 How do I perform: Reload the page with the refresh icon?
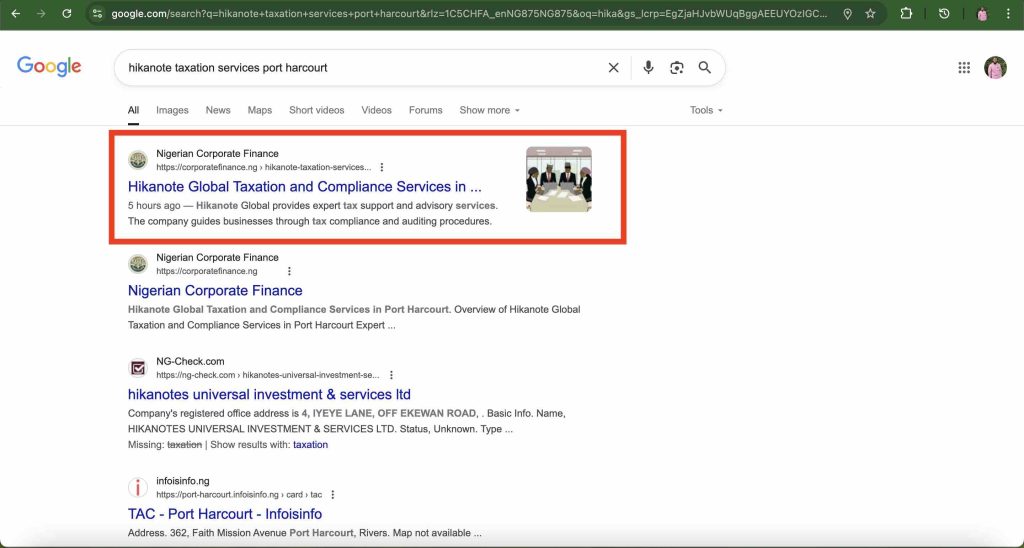[67, 13]
